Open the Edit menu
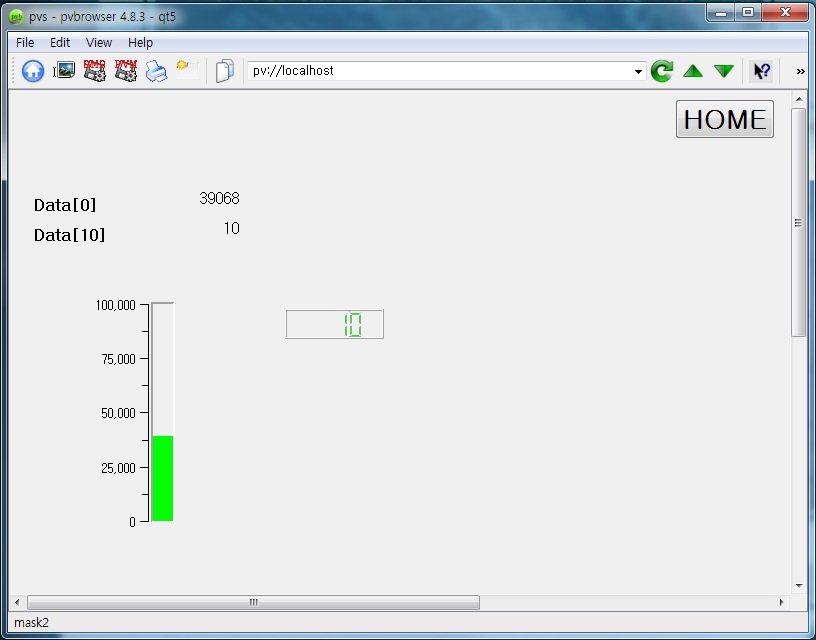This screenshot has height=640, width=816. pos(60,42)
